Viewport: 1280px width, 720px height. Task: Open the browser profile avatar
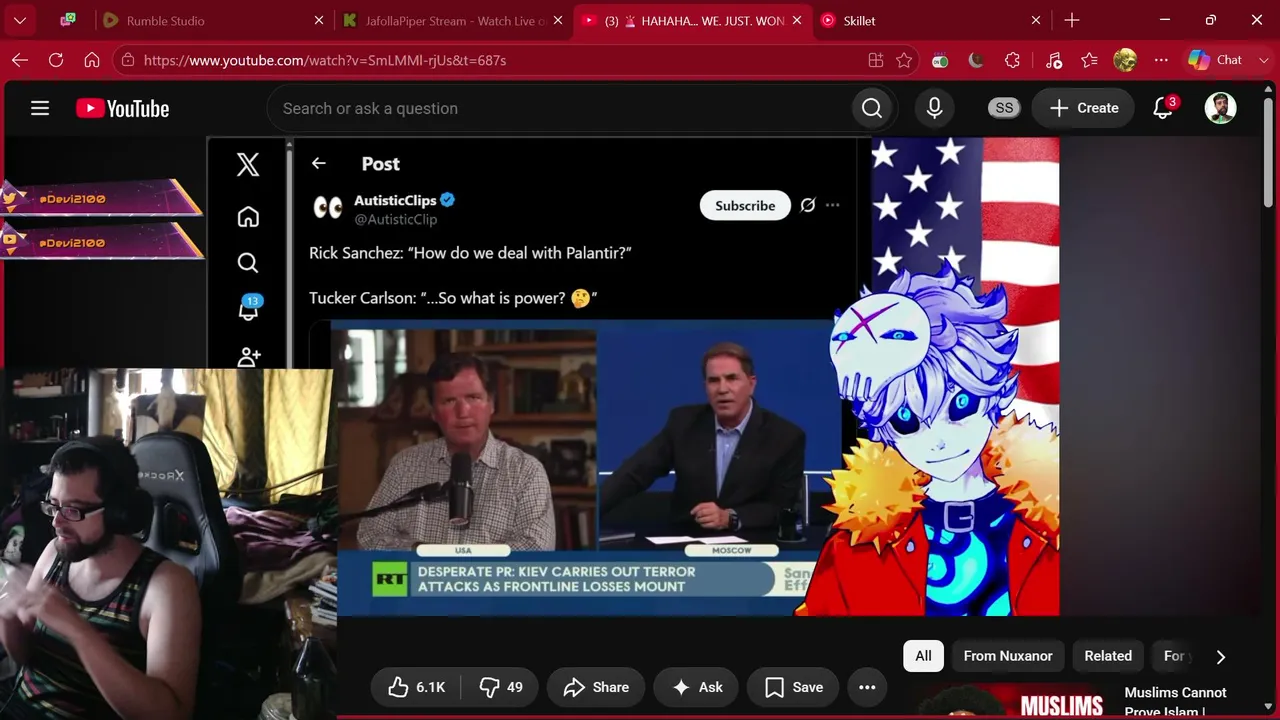click(x=1125, y=60)
